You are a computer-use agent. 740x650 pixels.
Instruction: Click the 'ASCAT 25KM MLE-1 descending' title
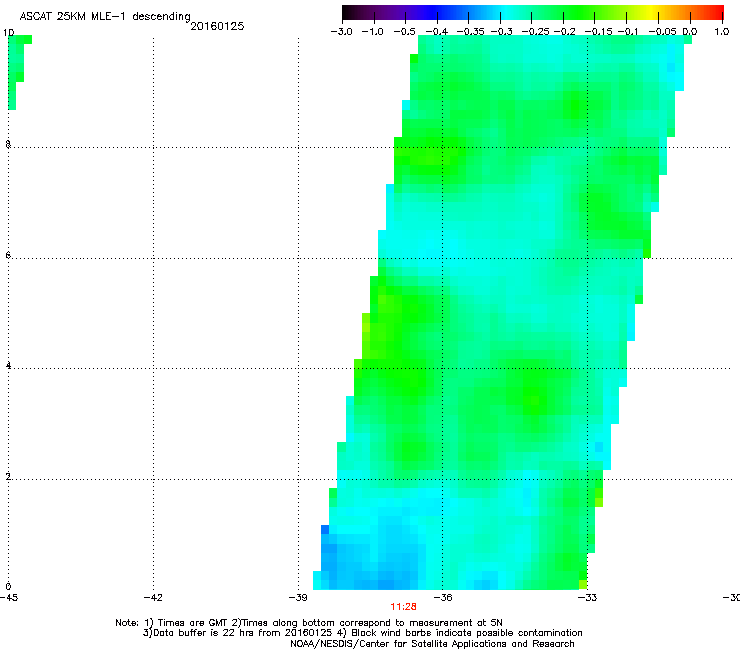coord(105,17)
